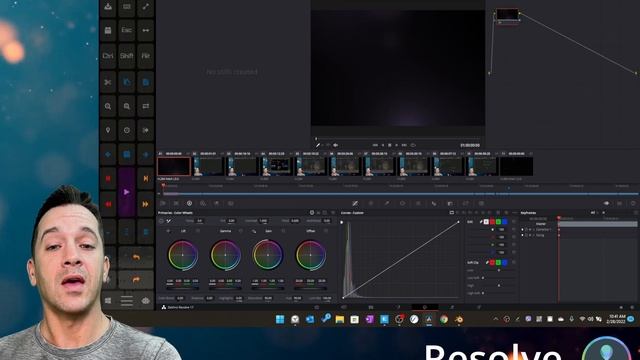Switch to the Deliver page tab

tap(479, 307)
